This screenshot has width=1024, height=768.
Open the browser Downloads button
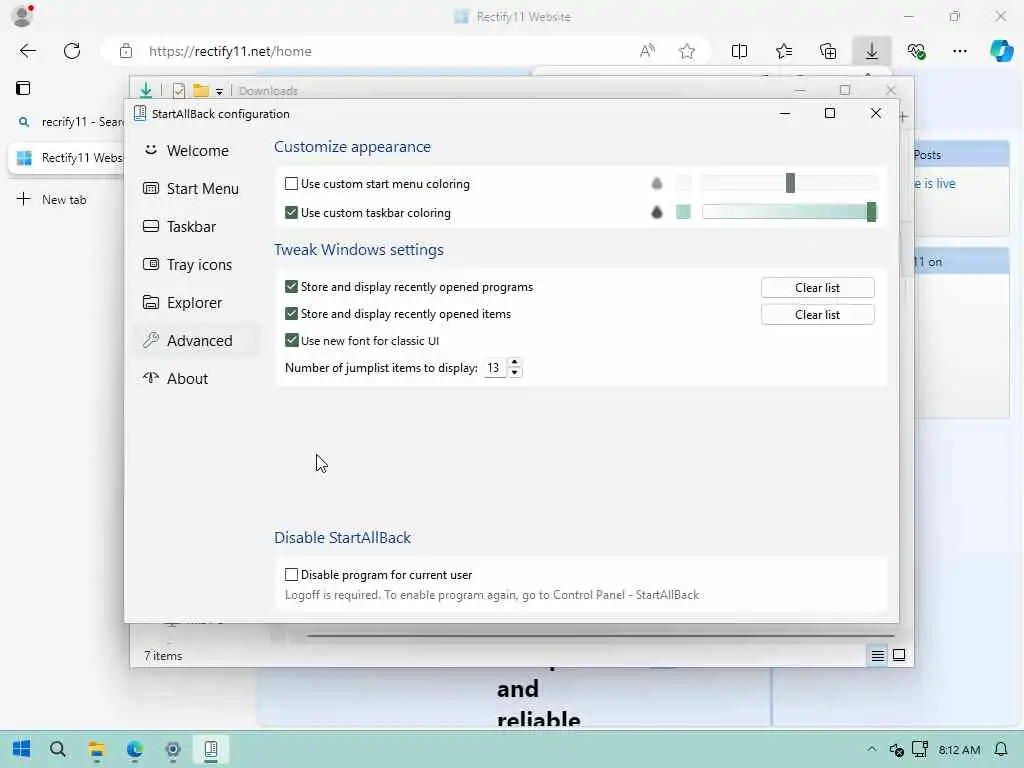[872, 51]
